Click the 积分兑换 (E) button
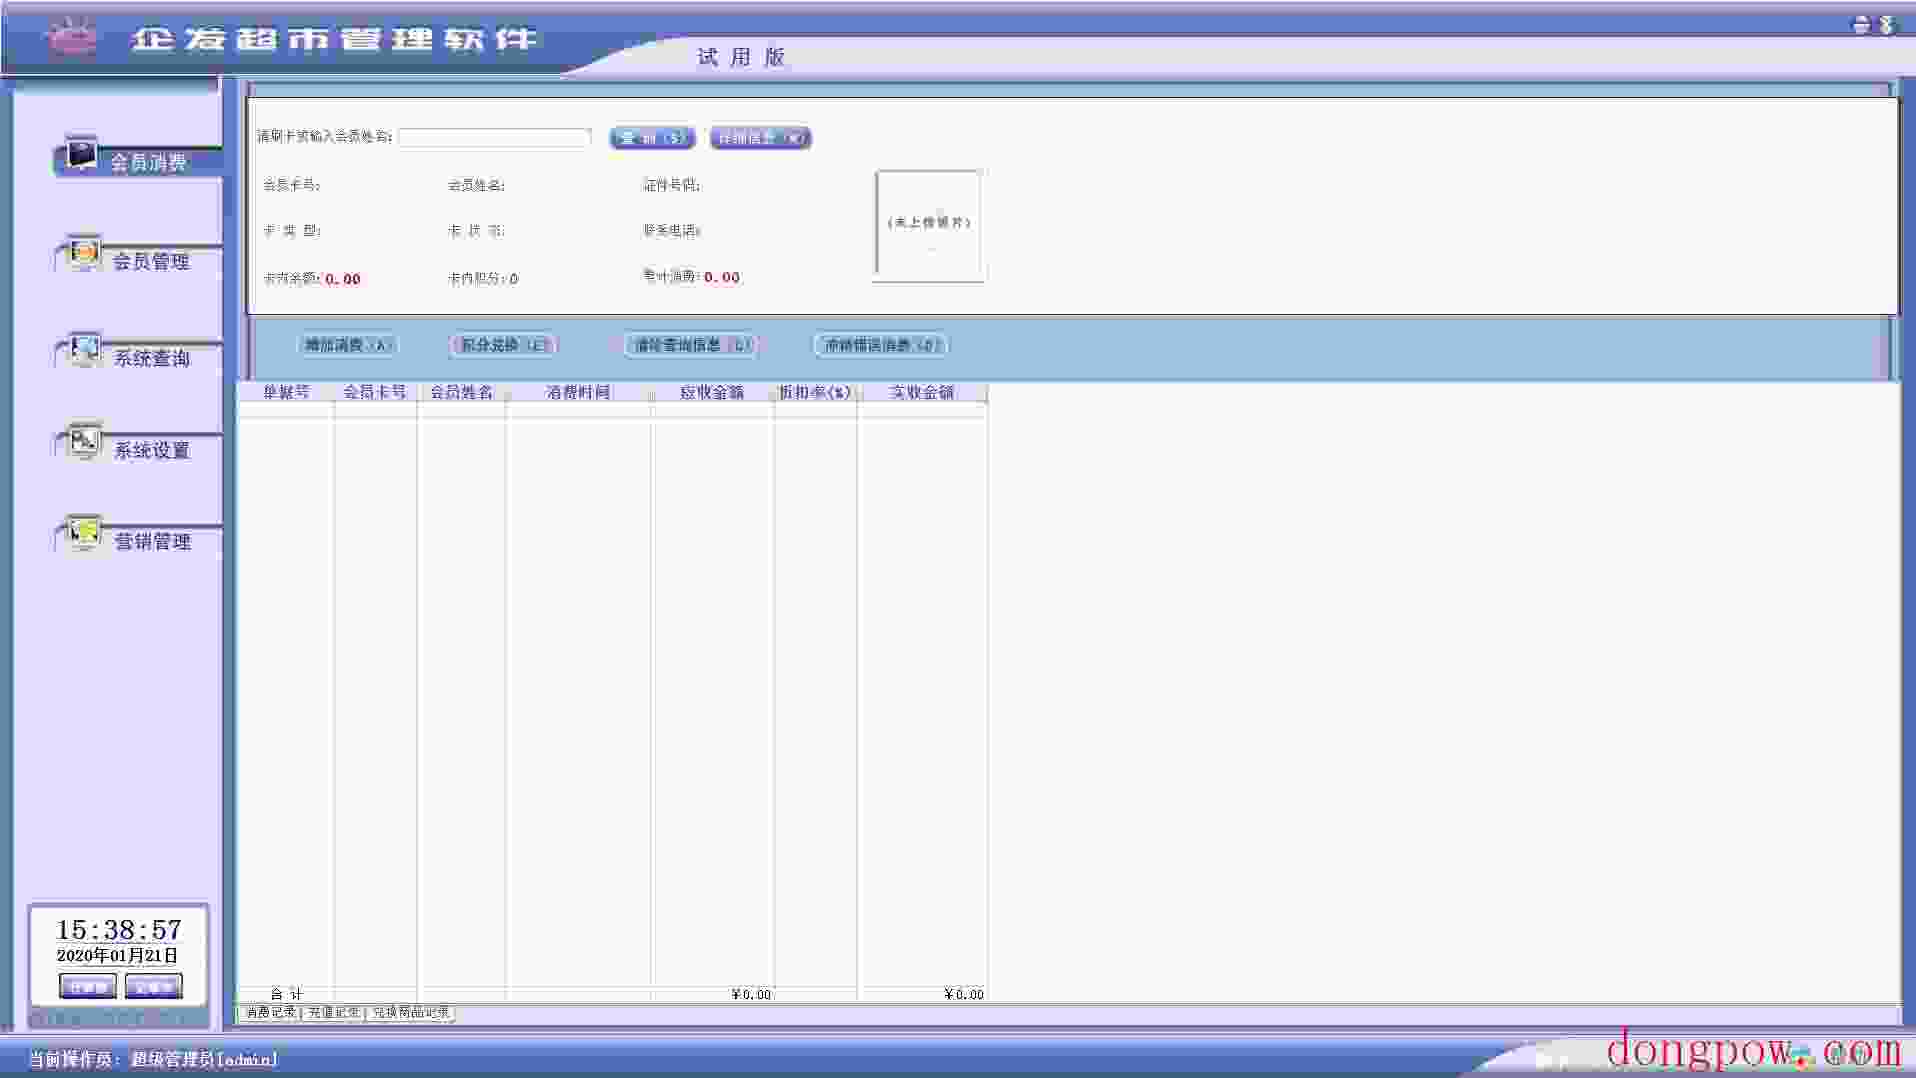This screenshot has height=1078, width=1916. pyautogui.click(x=503, y=345)
